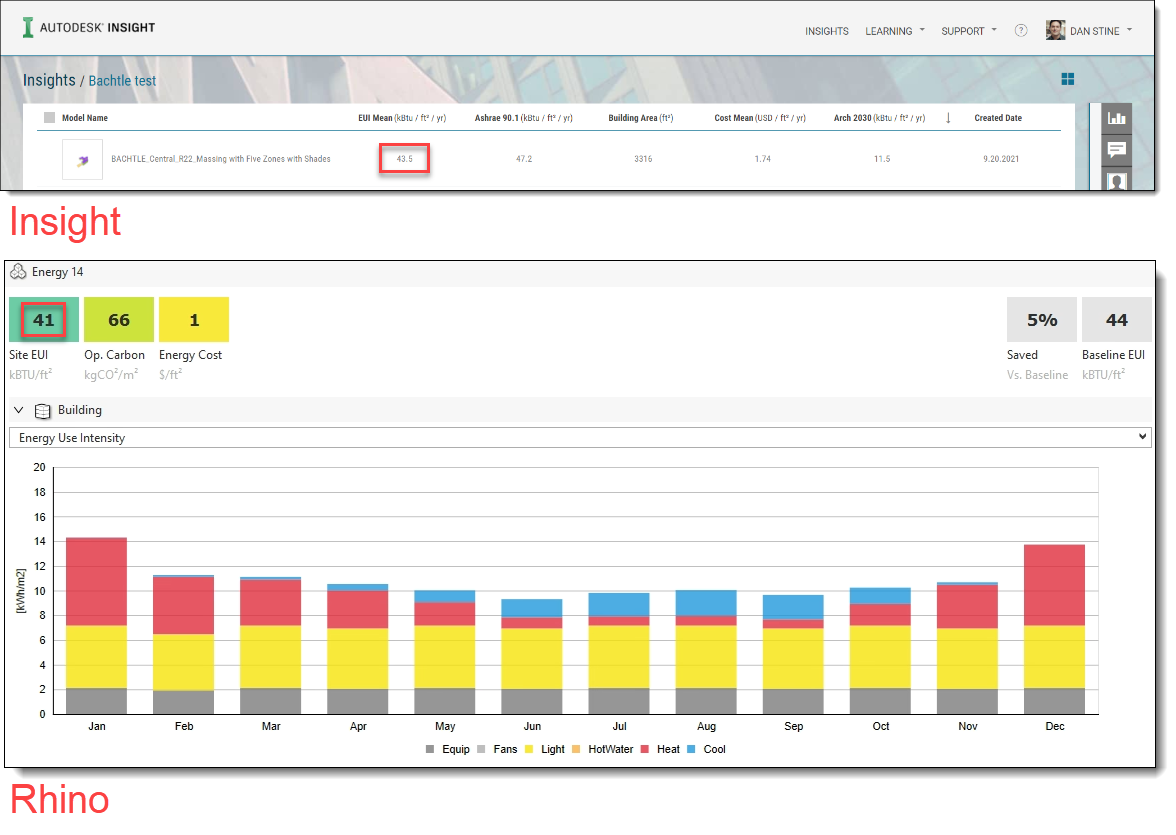1176x835 pixels.
Task: Toggle the Light legend entry
Action: (x=544, y=749)
